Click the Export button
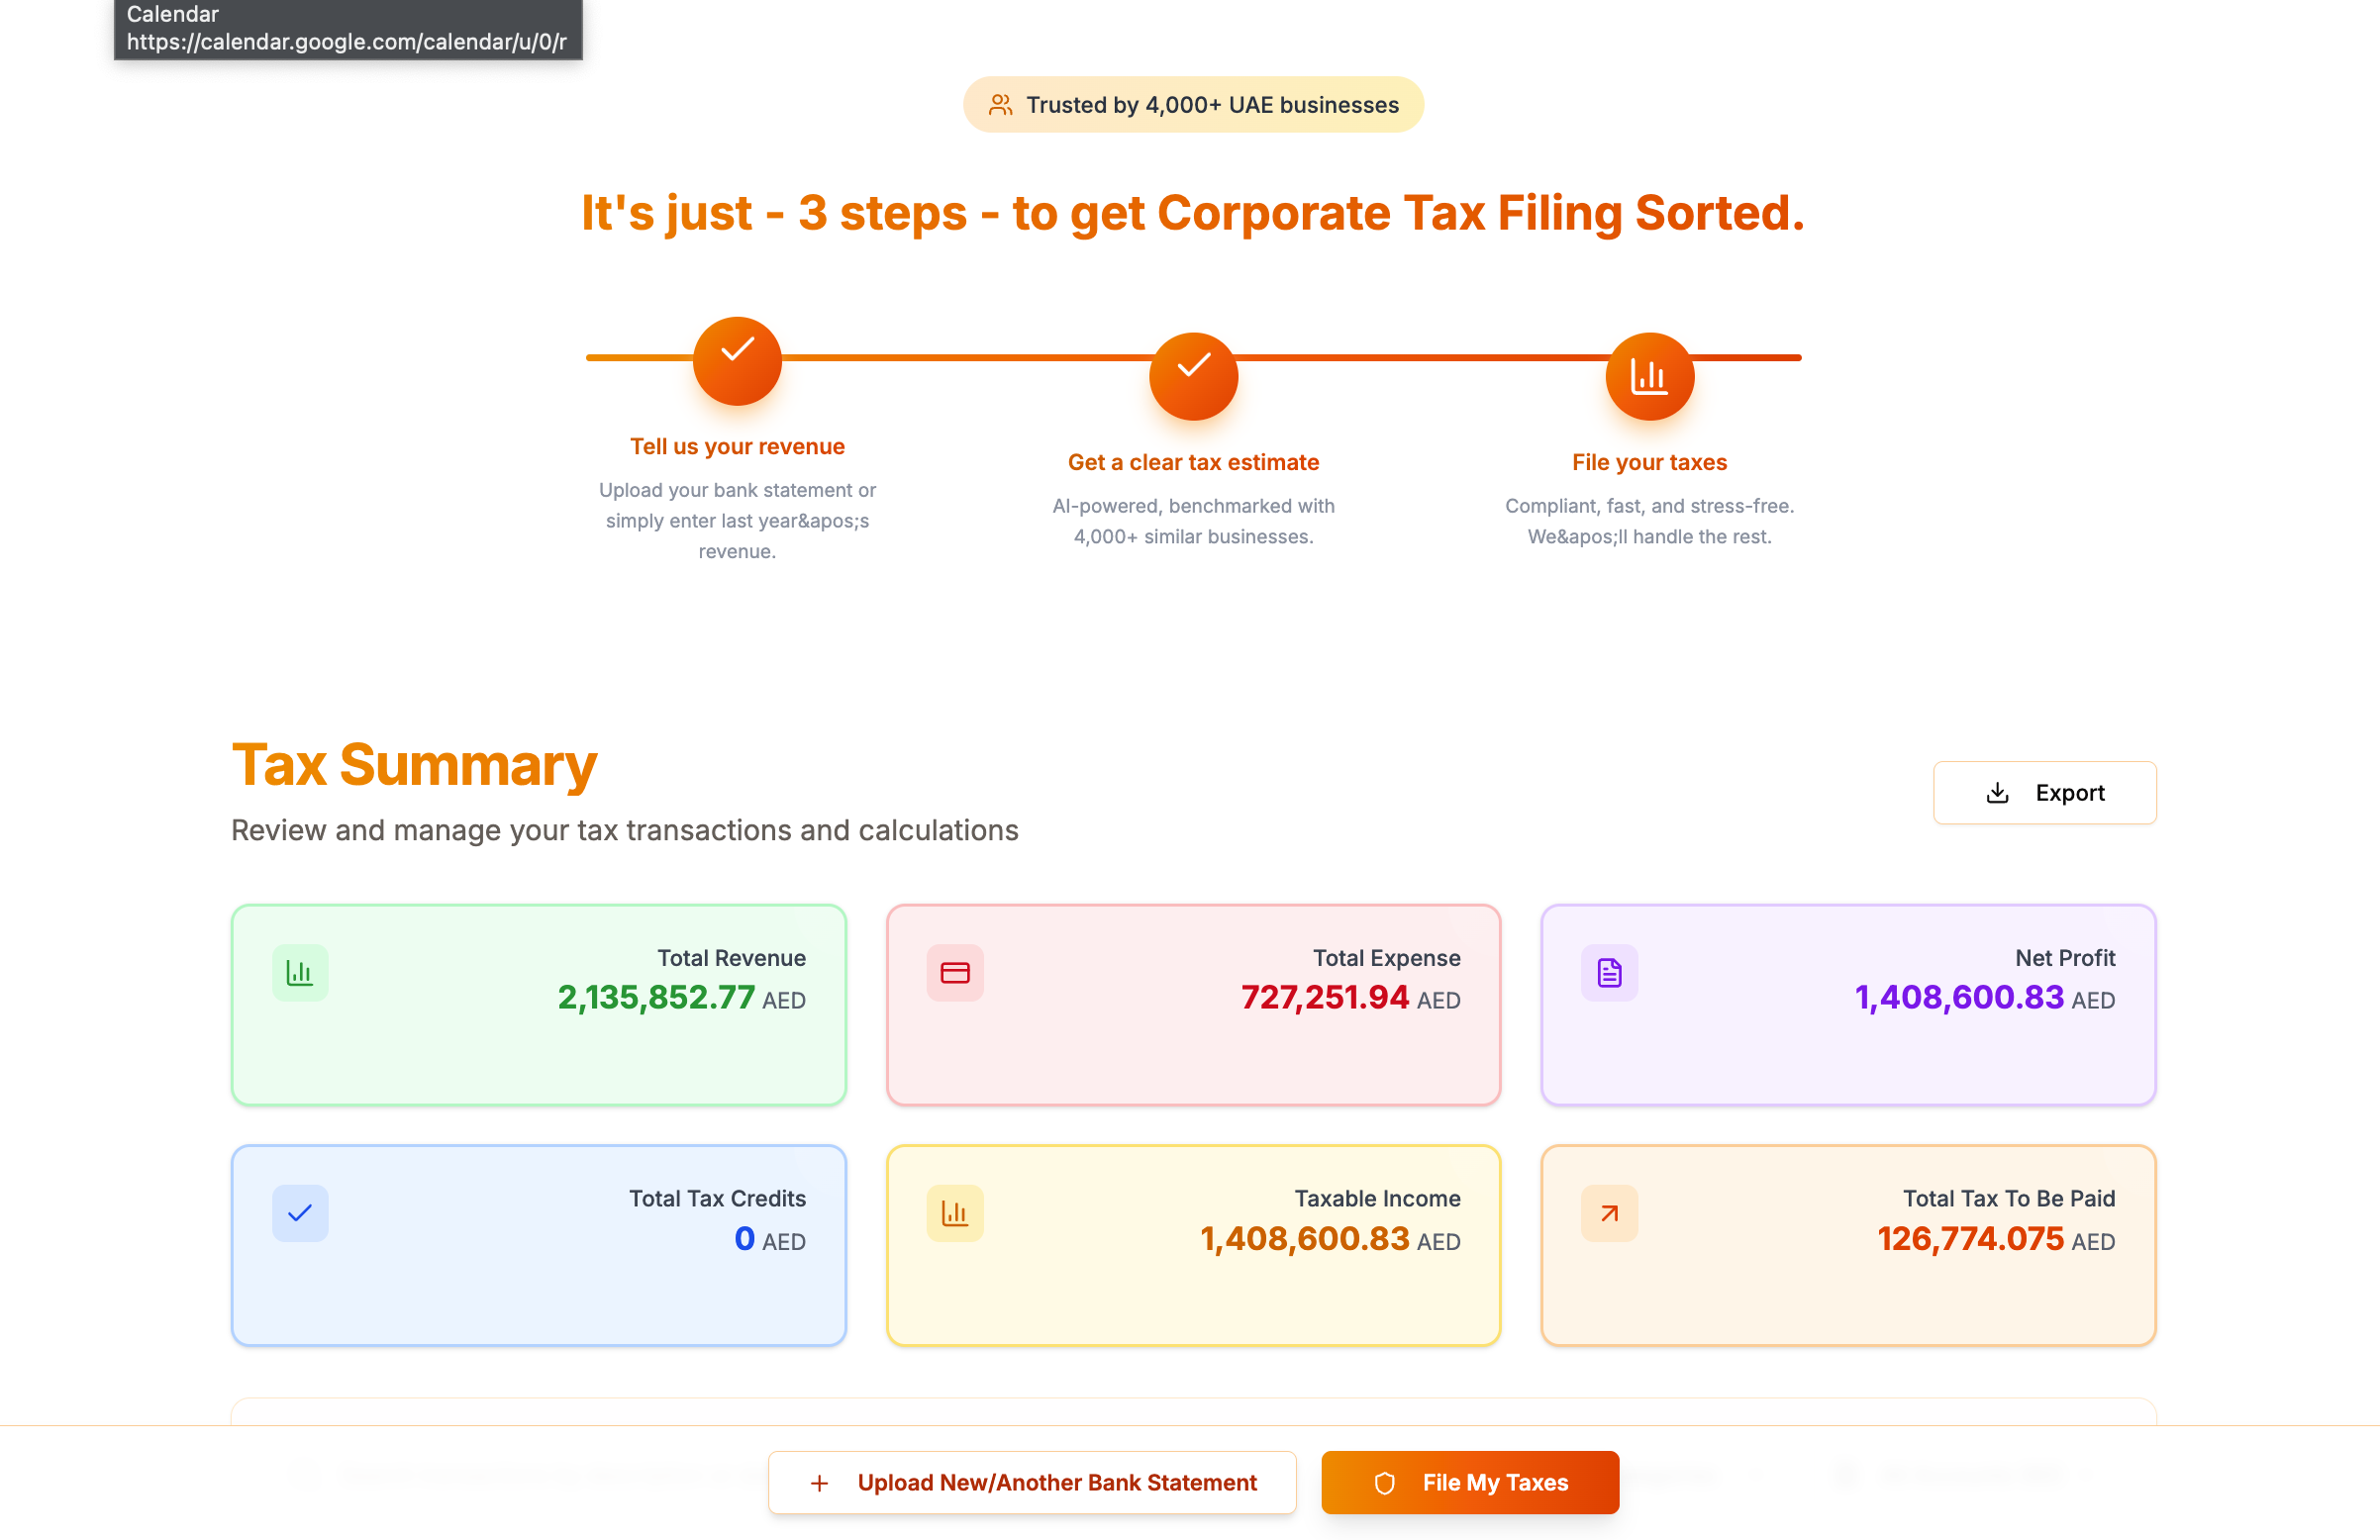The image size is (2380, 1540). 2044,792
